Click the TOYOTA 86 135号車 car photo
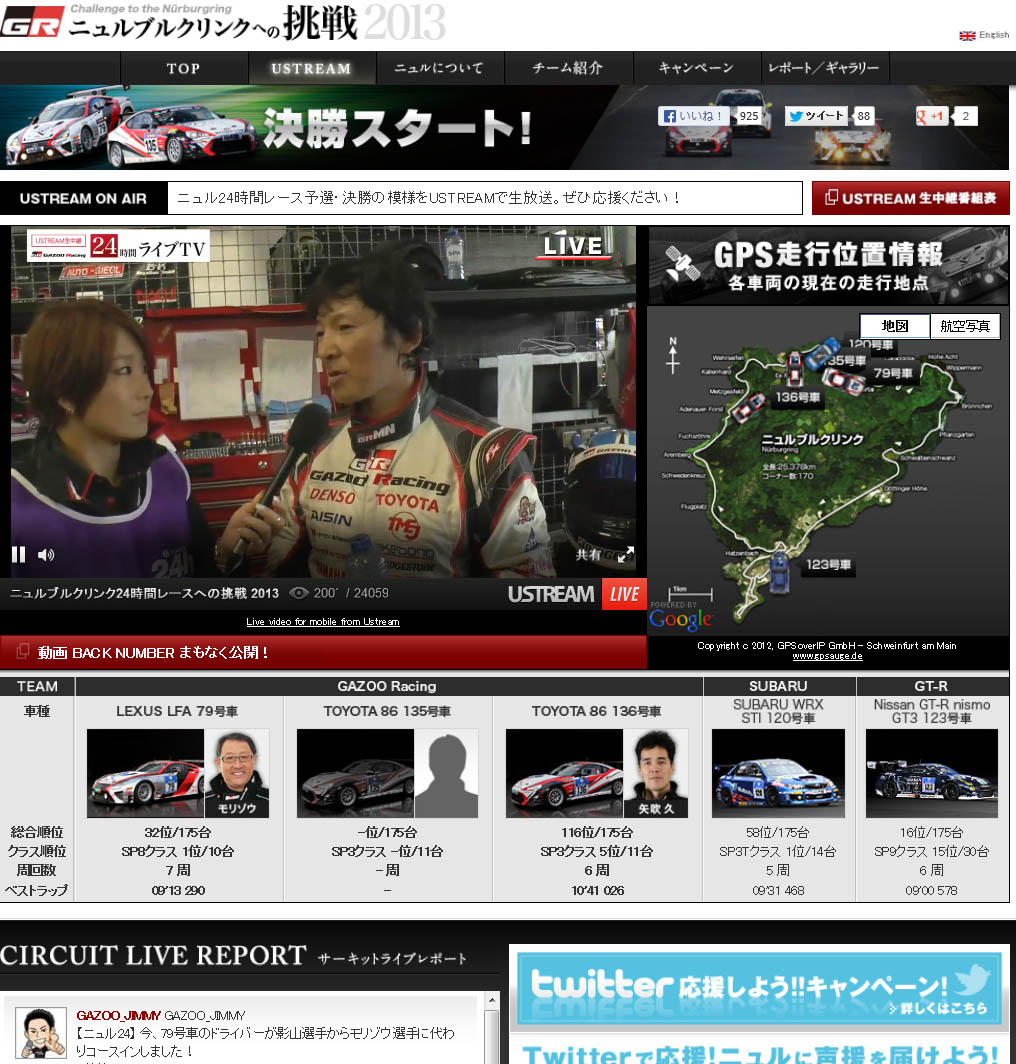Viewport: 1016px width, 1064px height. coord(356,774)
